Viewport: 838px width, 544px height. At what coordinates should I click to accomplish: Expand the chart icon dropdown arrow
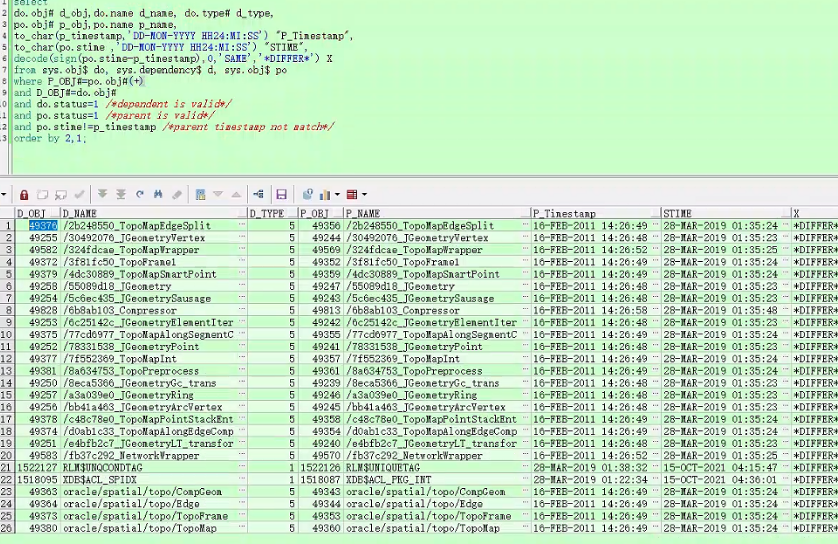[337, 195]
